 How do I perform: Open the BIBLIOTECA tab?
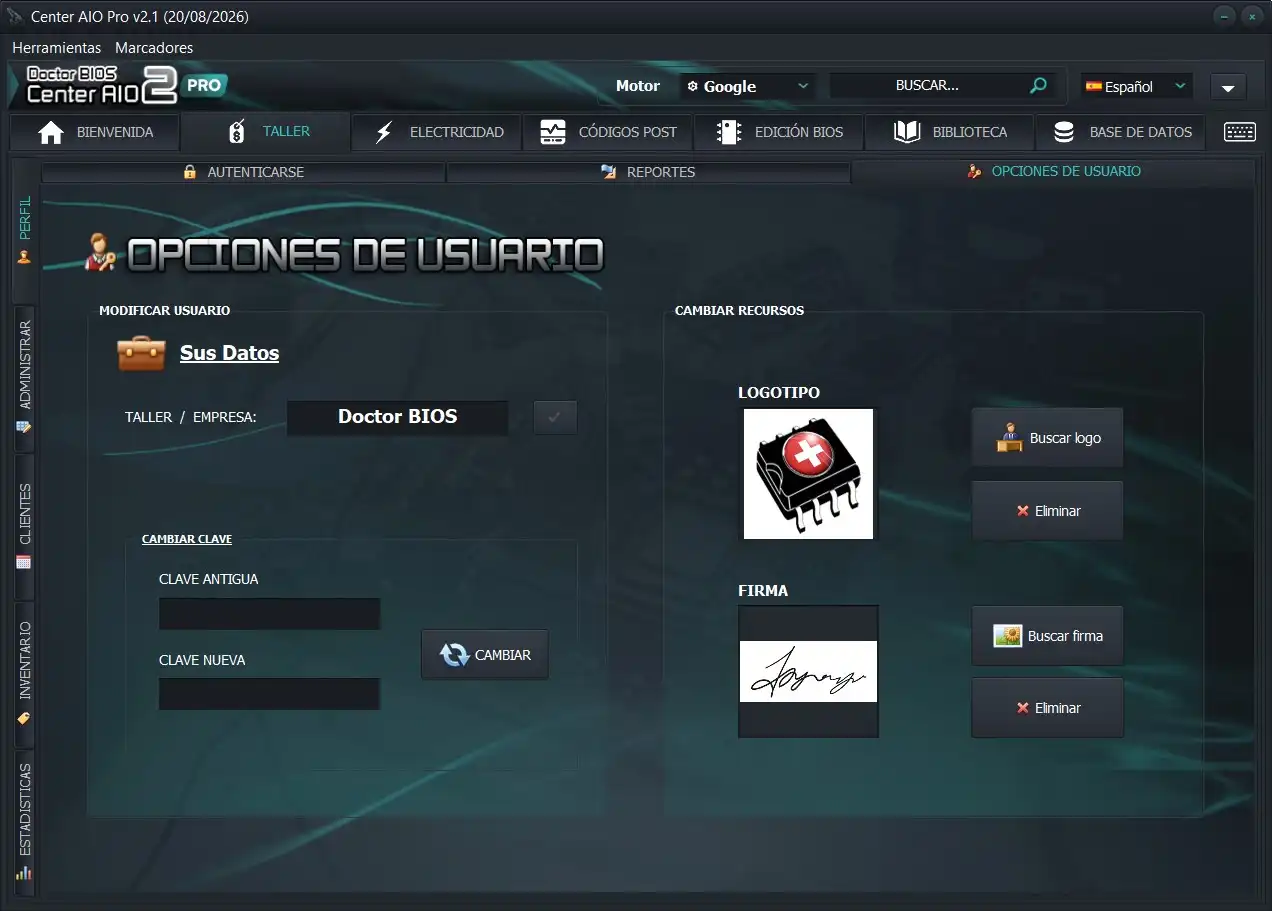point(949,132)
